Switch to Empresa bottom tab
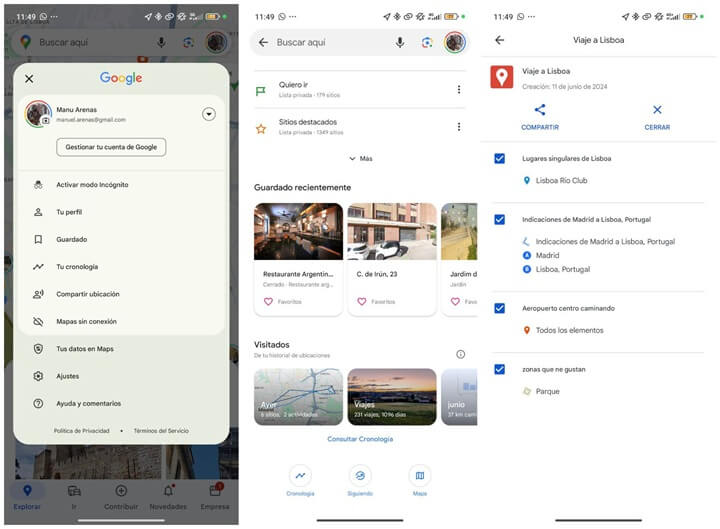Screen dimensions: 720x529 [215, 497]
